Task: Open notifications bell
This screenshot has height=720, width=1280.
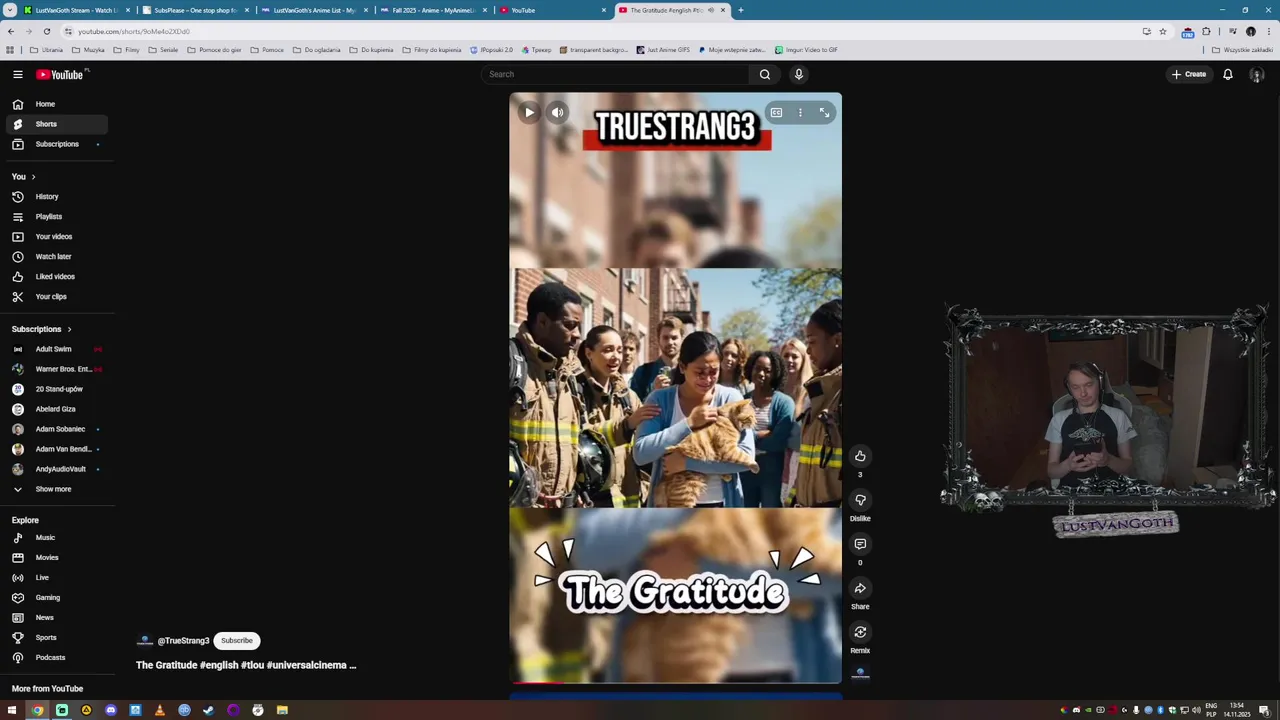Action: 1228,74
